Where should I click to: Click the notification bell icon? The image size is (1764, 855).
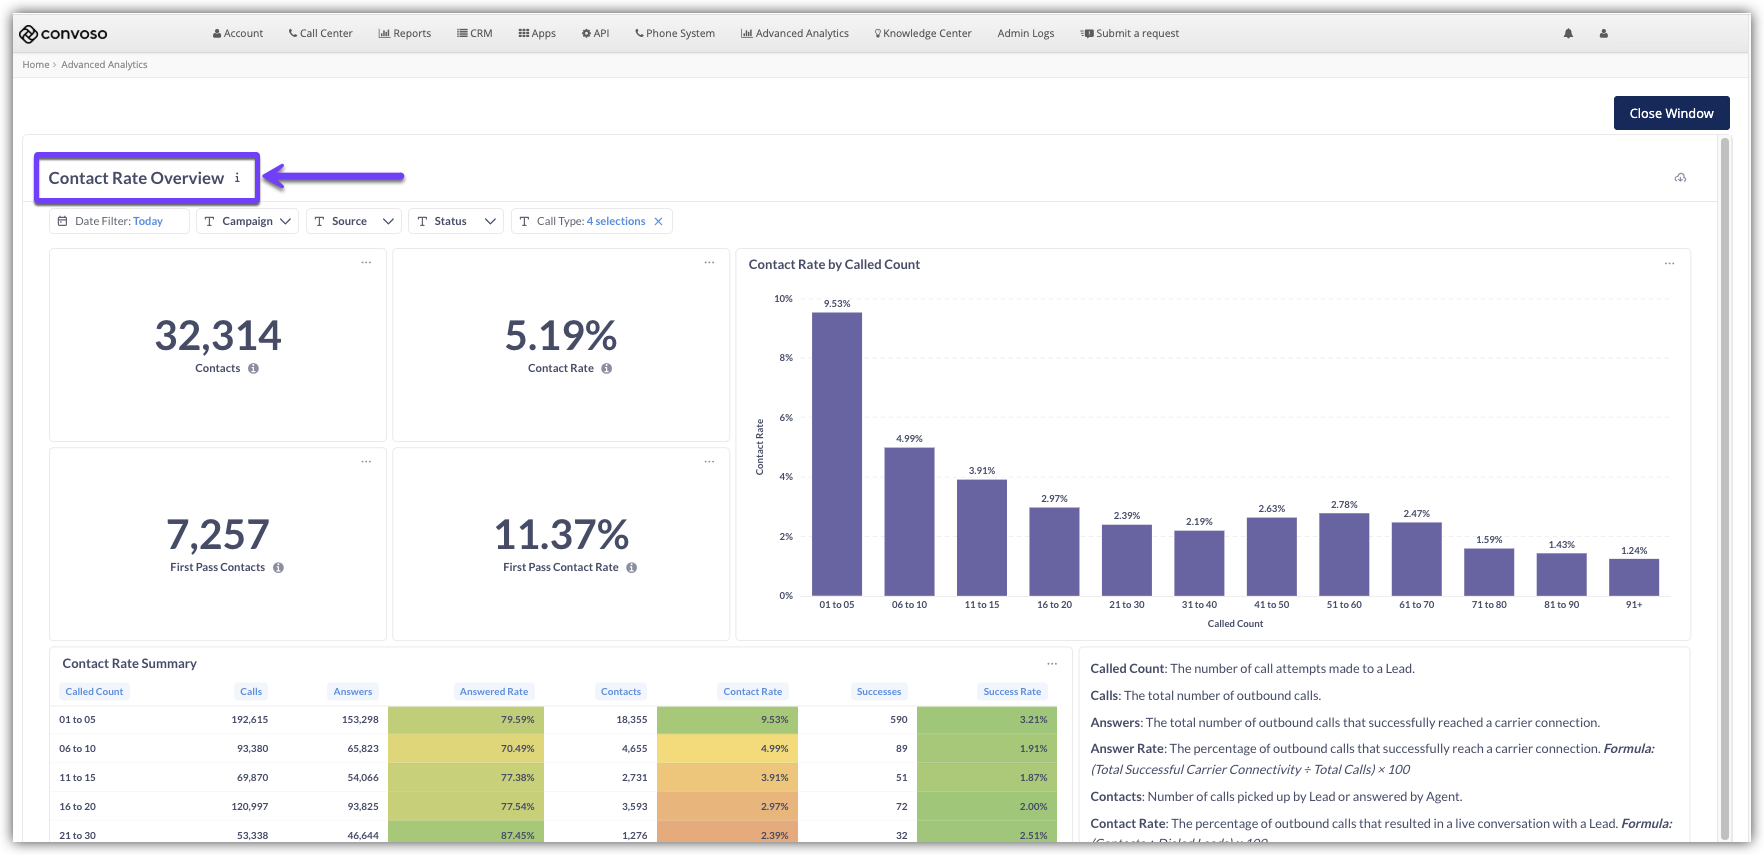click(1568, 34)
